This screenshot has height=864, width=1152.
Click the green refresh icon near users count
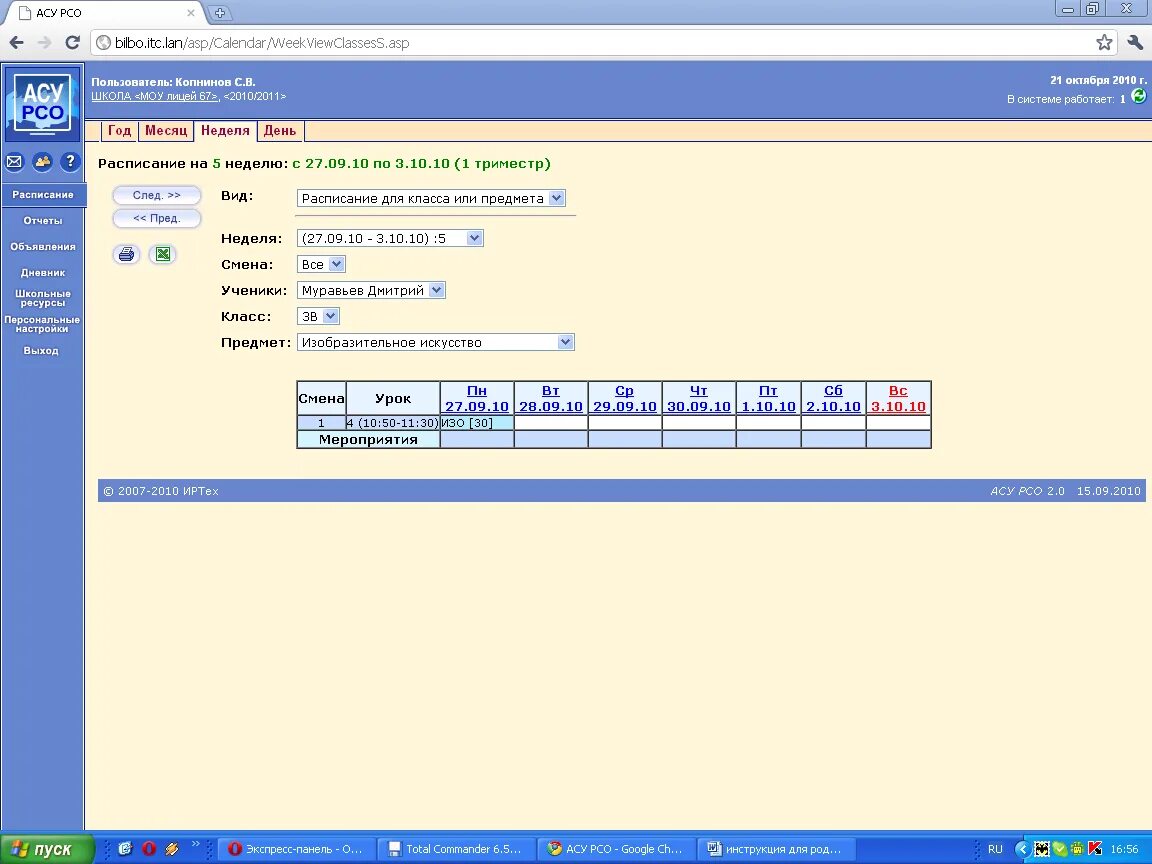coord(1138,96)
